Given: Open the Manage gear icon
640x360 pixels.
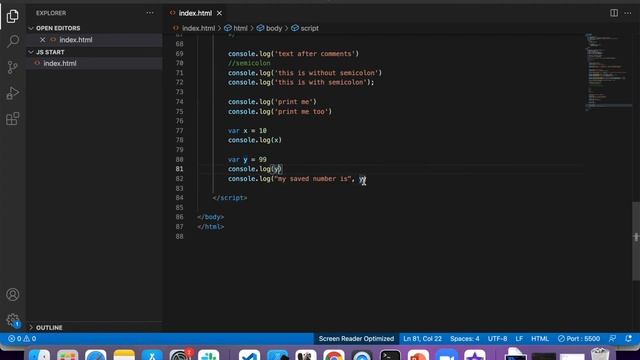Looking at the screenshot, I should click(x=13, y=320).
